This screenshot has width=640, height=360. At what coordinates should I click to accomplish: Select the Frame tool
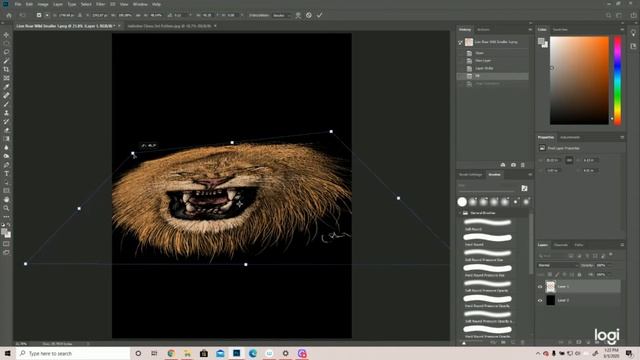pos(6,78)
